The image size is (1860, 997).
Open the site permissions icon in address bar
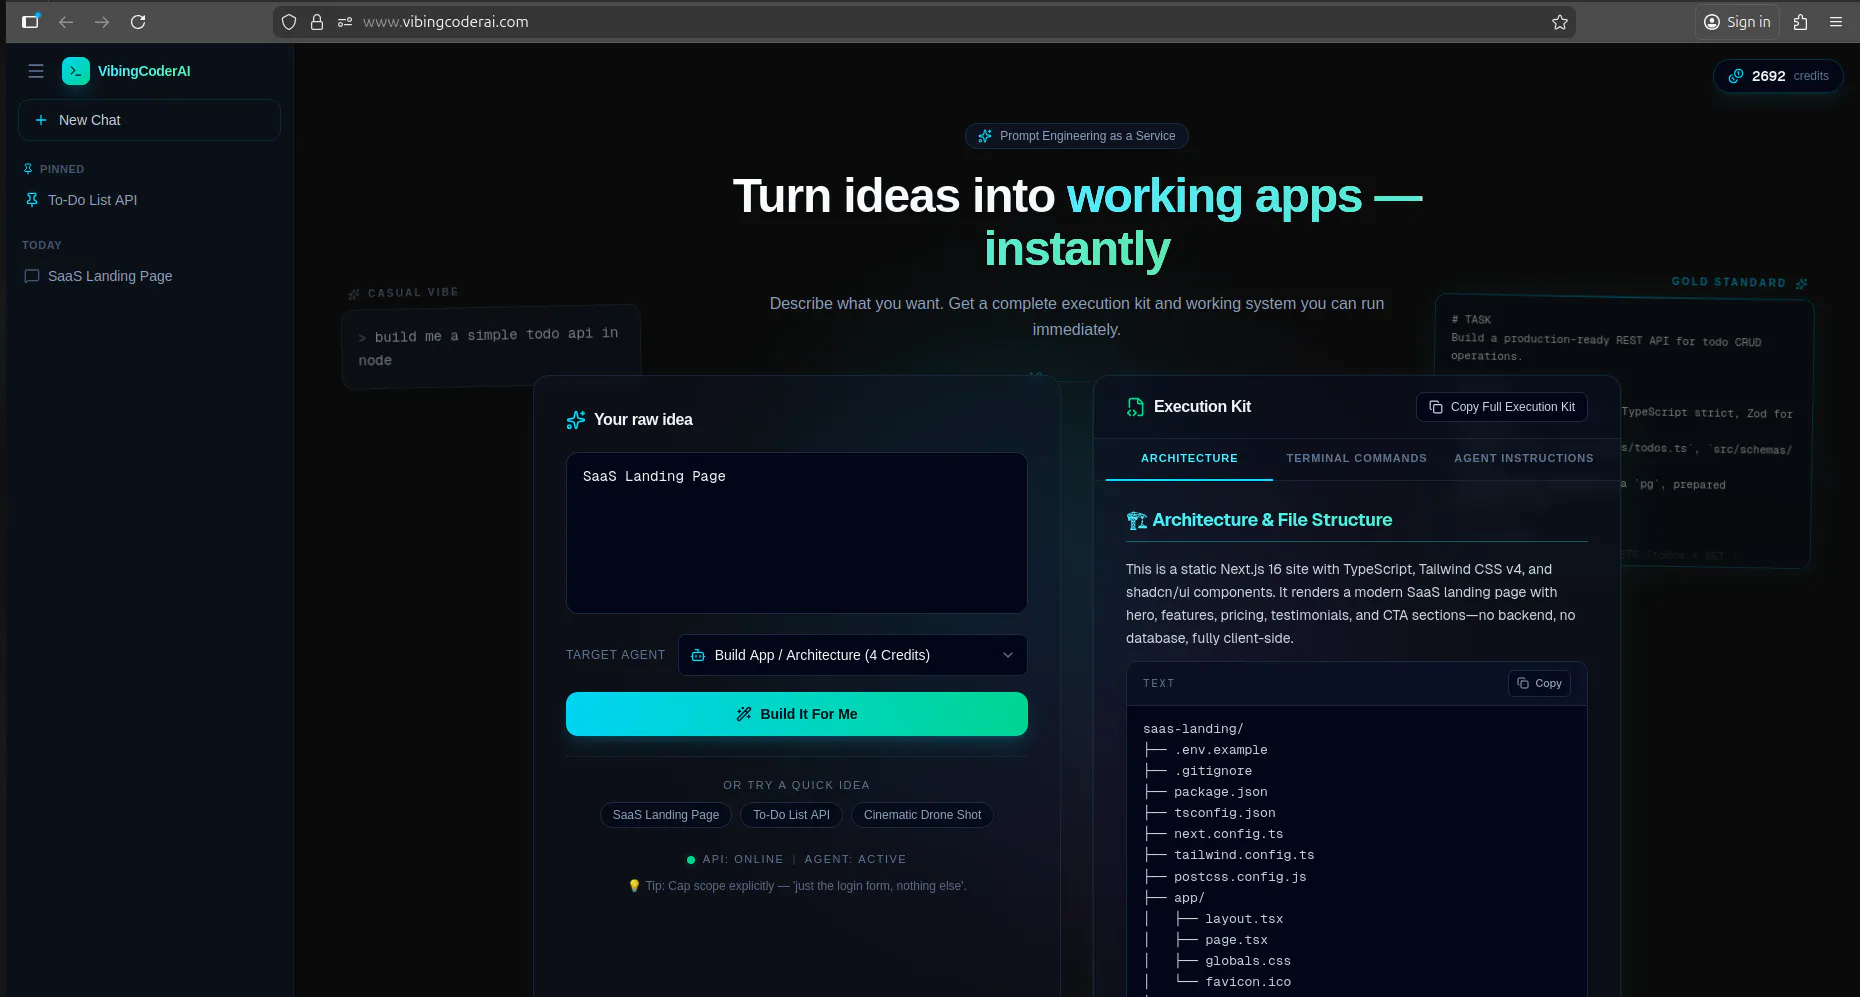(x=345, y=22)
